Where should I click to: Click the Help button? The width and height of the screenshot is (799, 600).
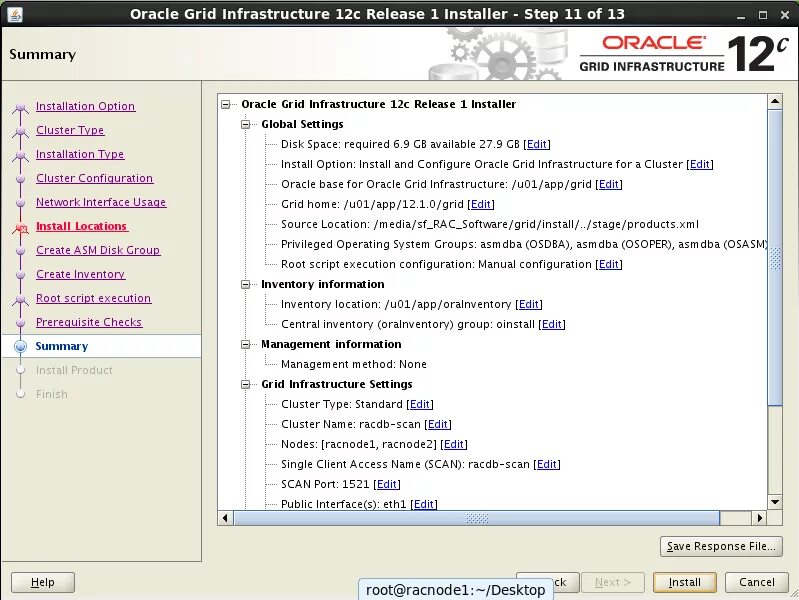pyautogui.click(x=43, y=582)
